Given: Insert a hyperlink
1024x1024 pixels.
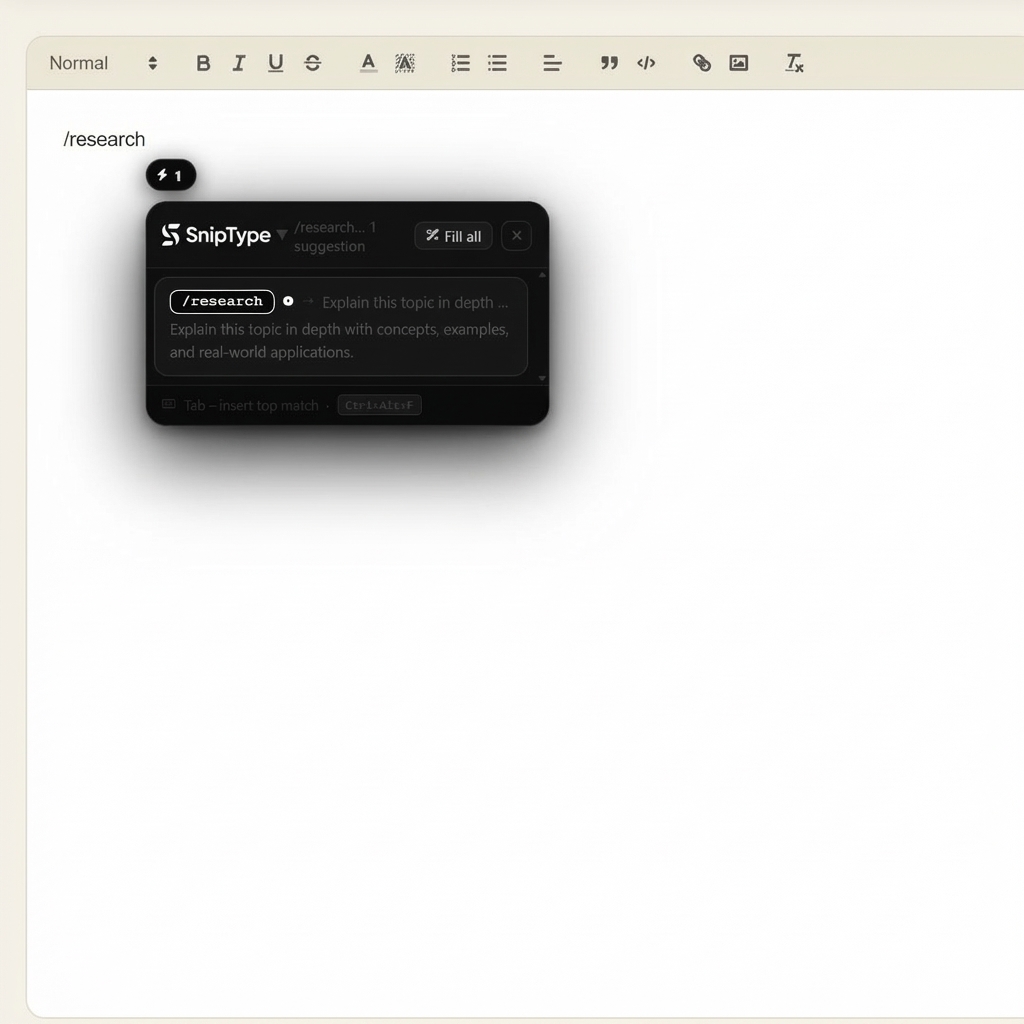Looking at the screenshot, I should [x=701, y=63].
